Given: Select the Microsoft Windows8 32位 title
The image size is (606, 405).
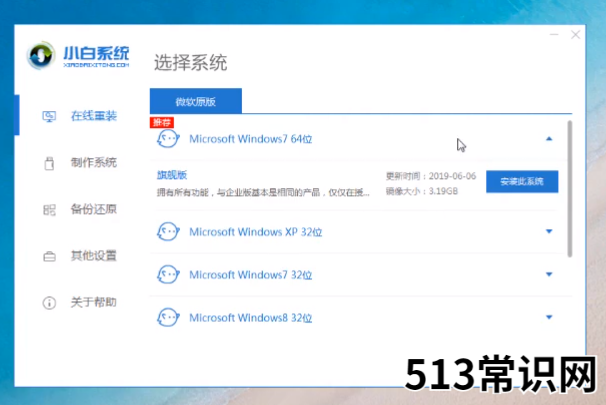Looking at the screenshot, I should (x=250, y=318).
